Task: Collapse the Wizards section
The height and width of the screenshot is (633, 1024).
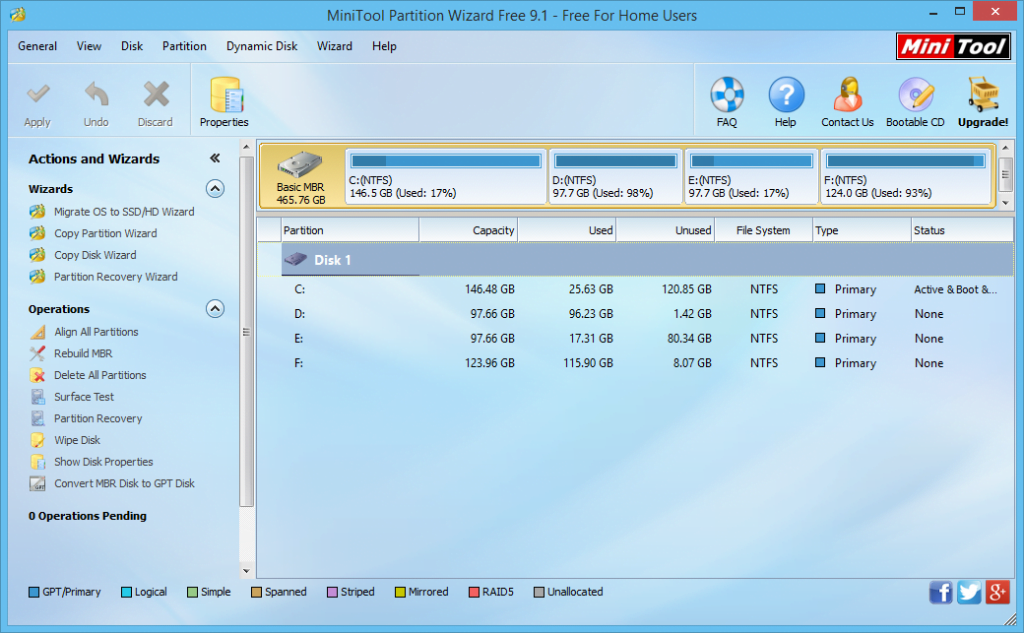Action: coord(215,189)
